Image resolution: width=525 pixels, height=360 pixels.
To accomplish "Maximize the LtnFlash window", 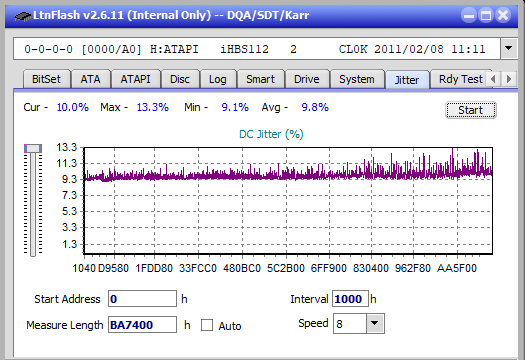I will [486, 15].
